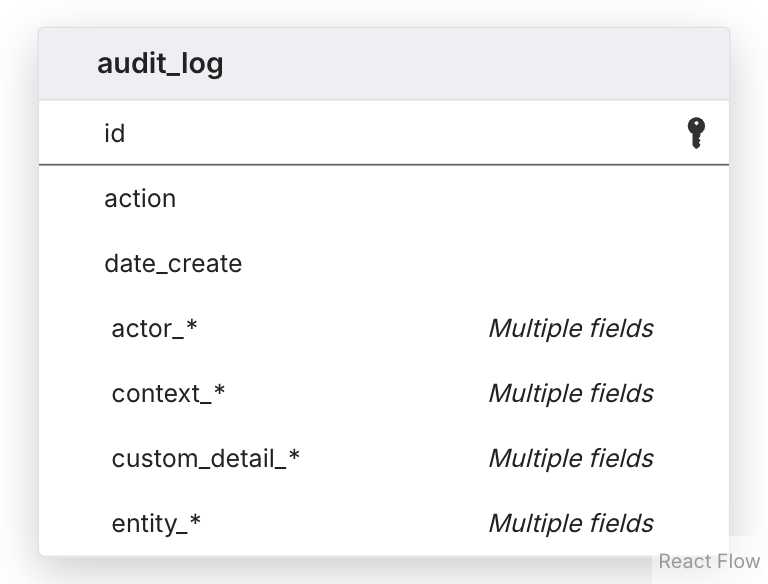Click Multiple fields beside context_*
Viewport: 768px width, 584px height.
click(x=570, y=393)
